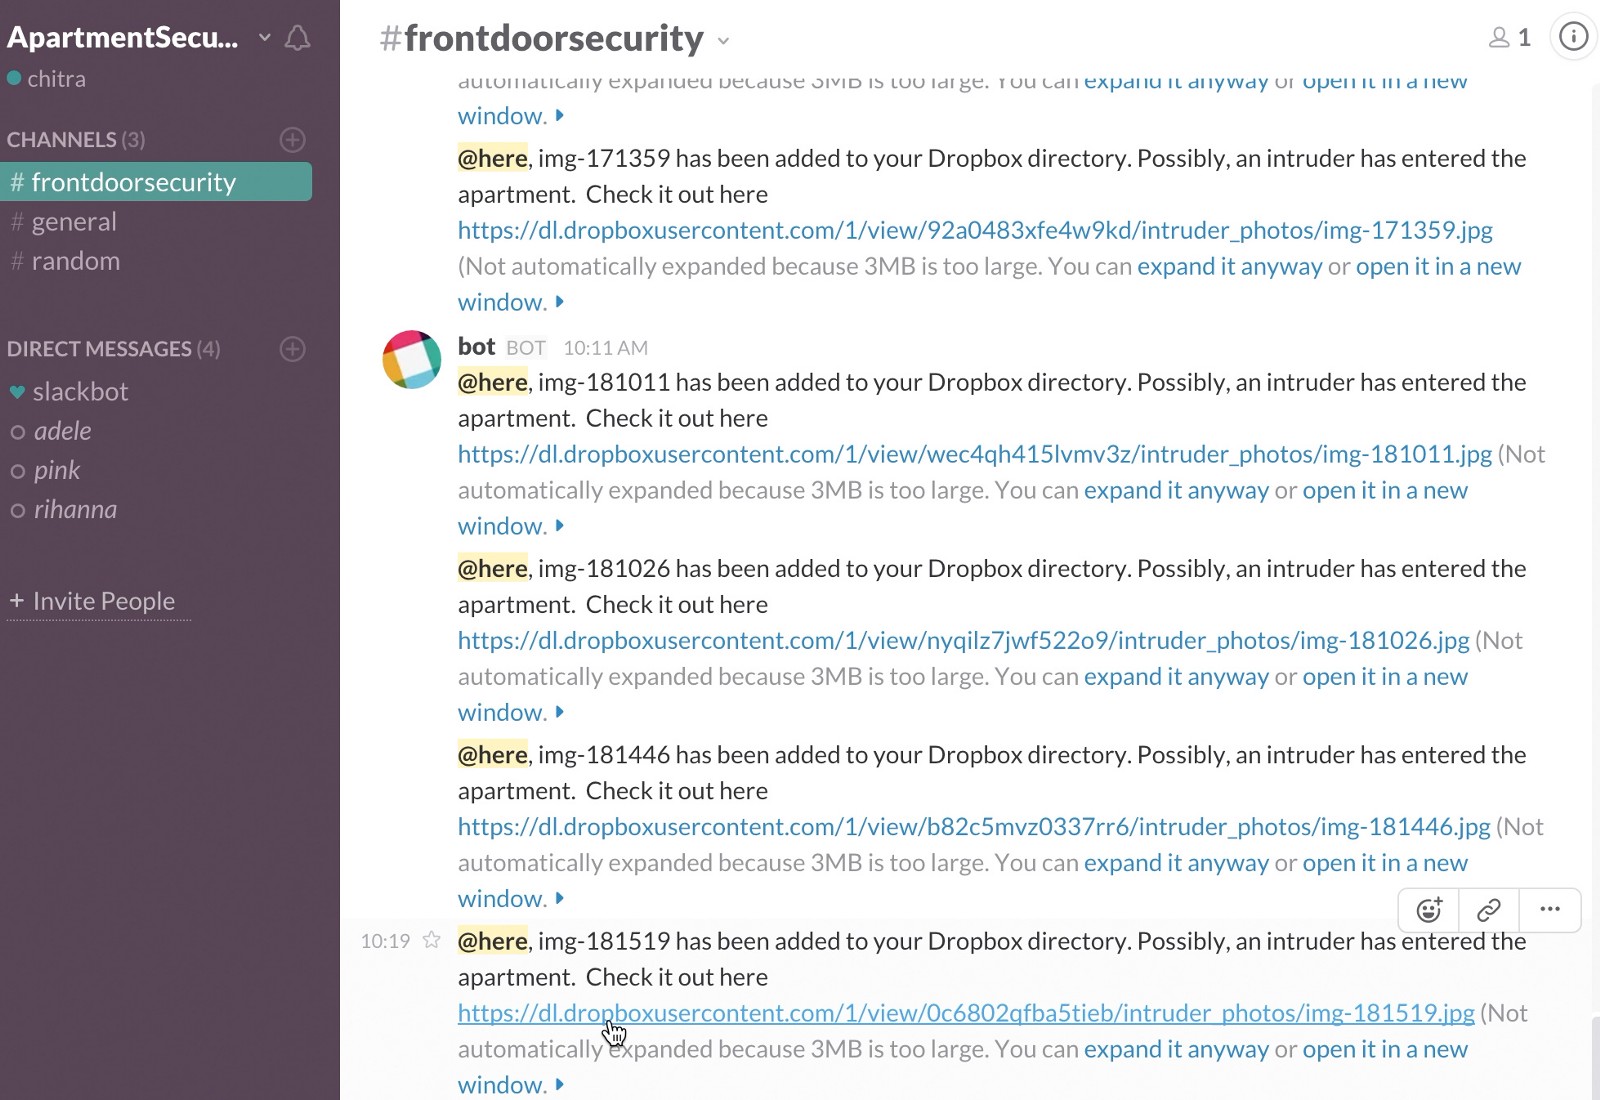Open the img-181519.jpg Dropbox link
Screen dimensions: 1600x1100
pyautogui.click(x=965, y=1013)
